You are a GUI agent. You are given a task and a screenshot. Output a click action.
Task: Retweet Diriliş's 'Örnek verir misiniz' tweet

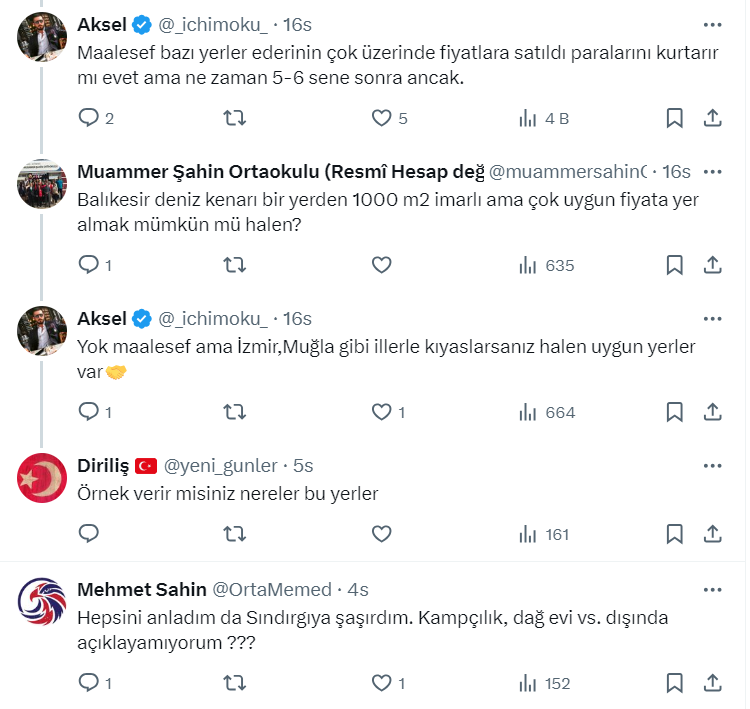tap(234, 534)
